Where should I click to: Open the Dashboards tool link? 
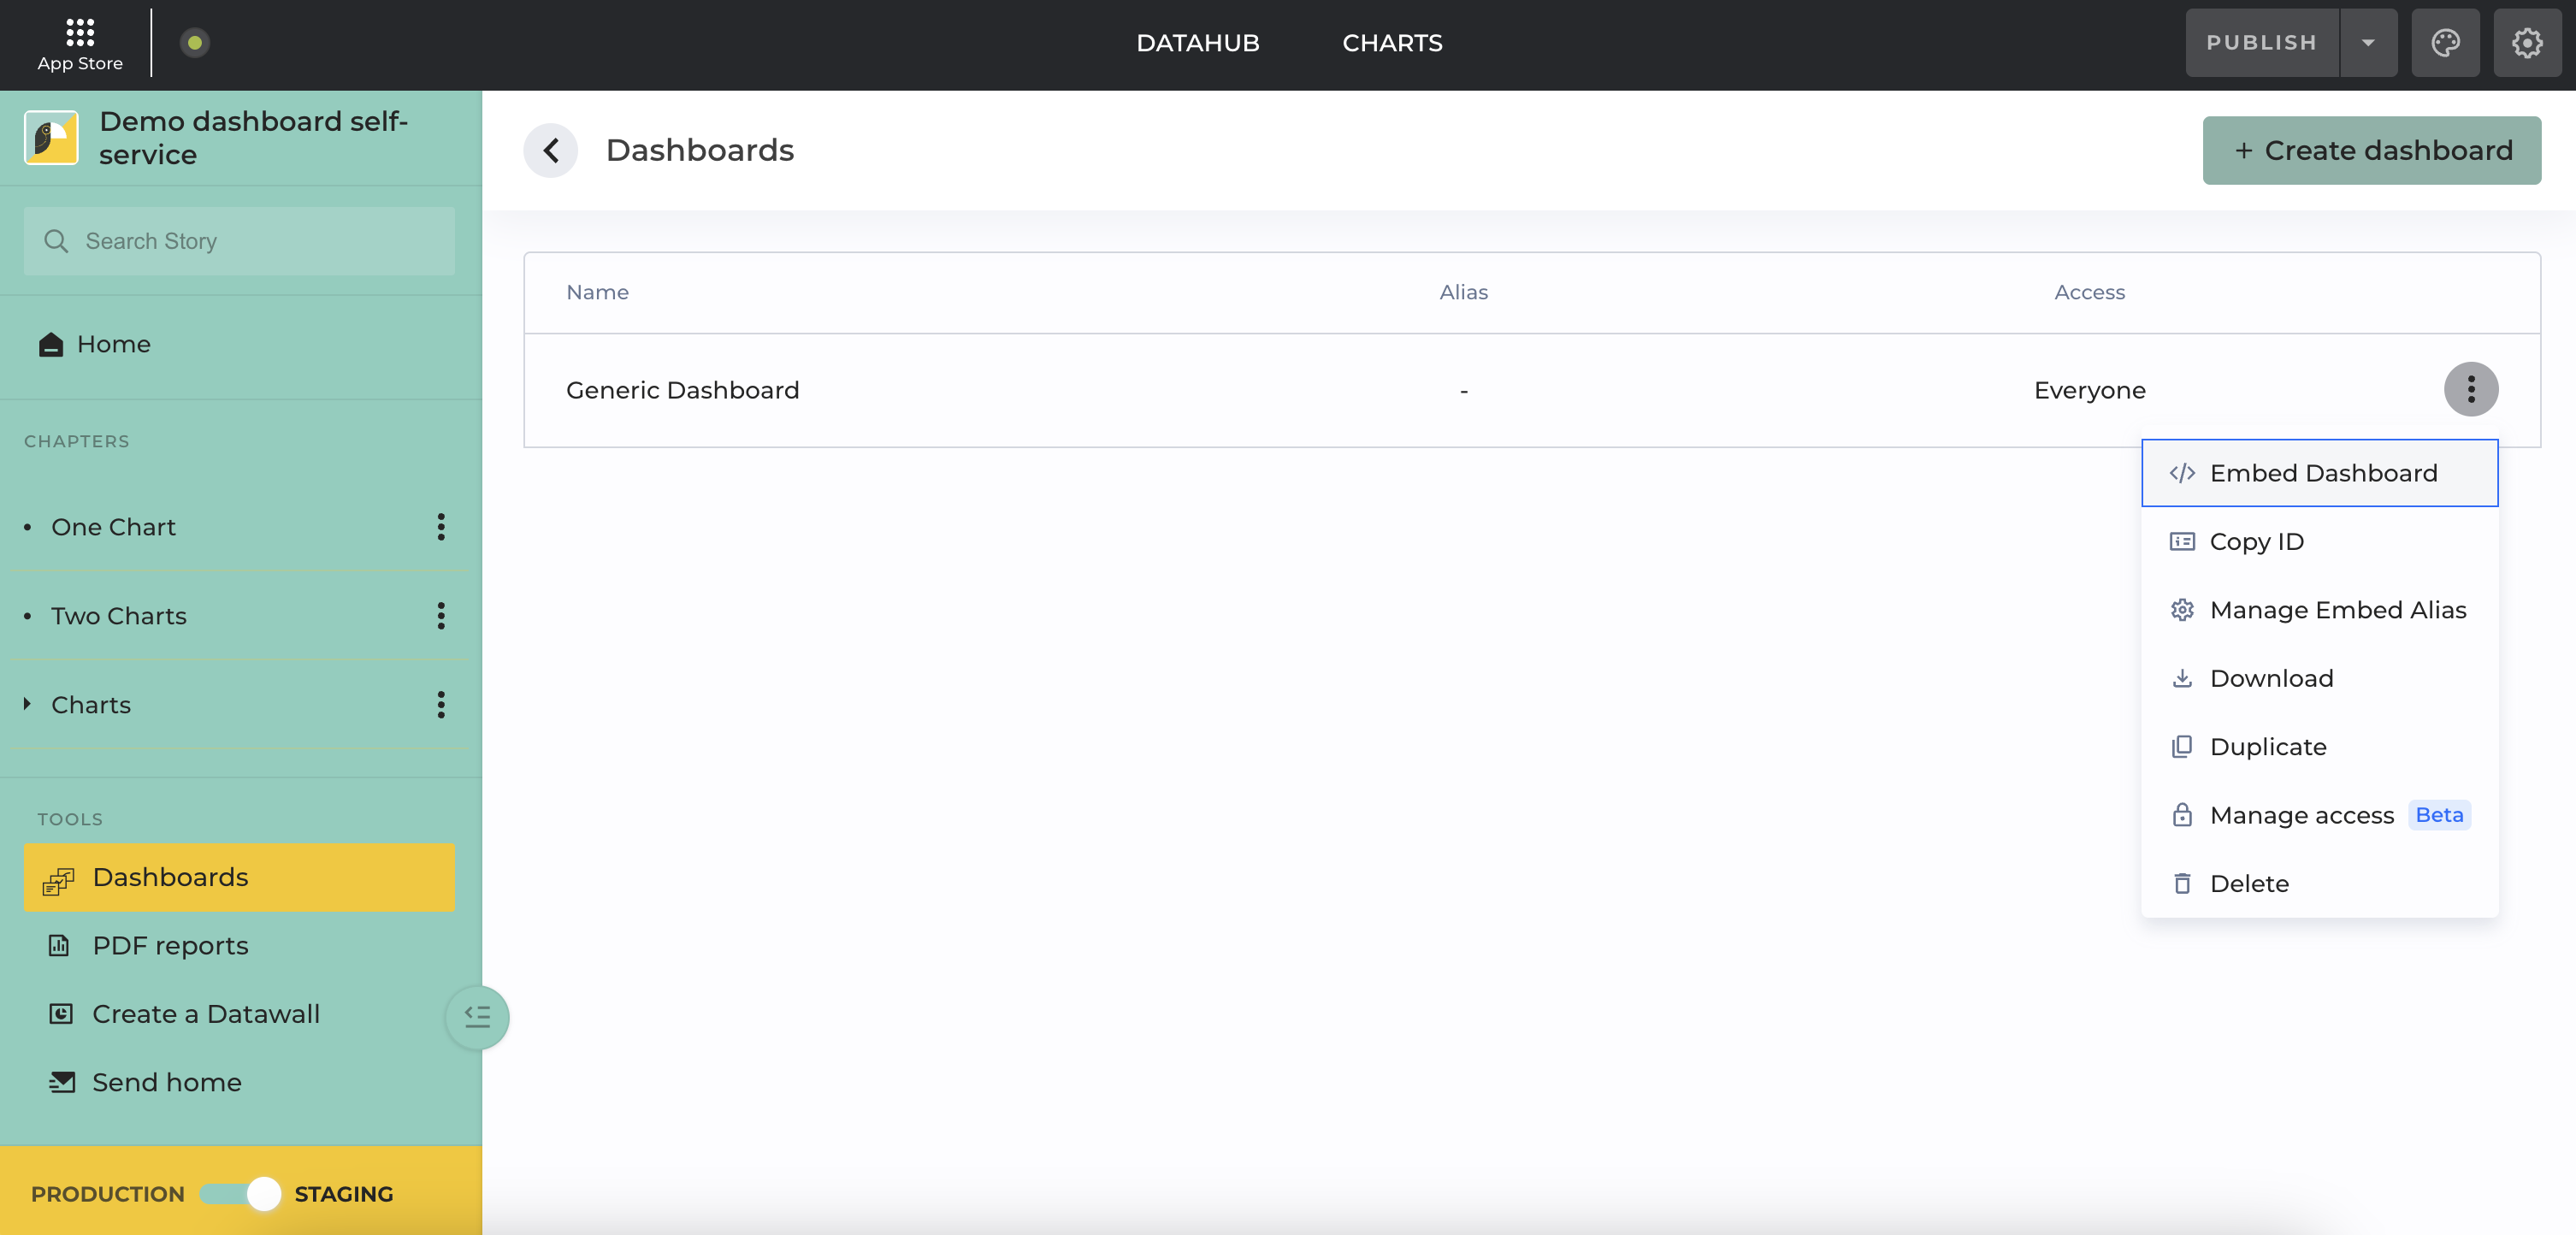239,877
